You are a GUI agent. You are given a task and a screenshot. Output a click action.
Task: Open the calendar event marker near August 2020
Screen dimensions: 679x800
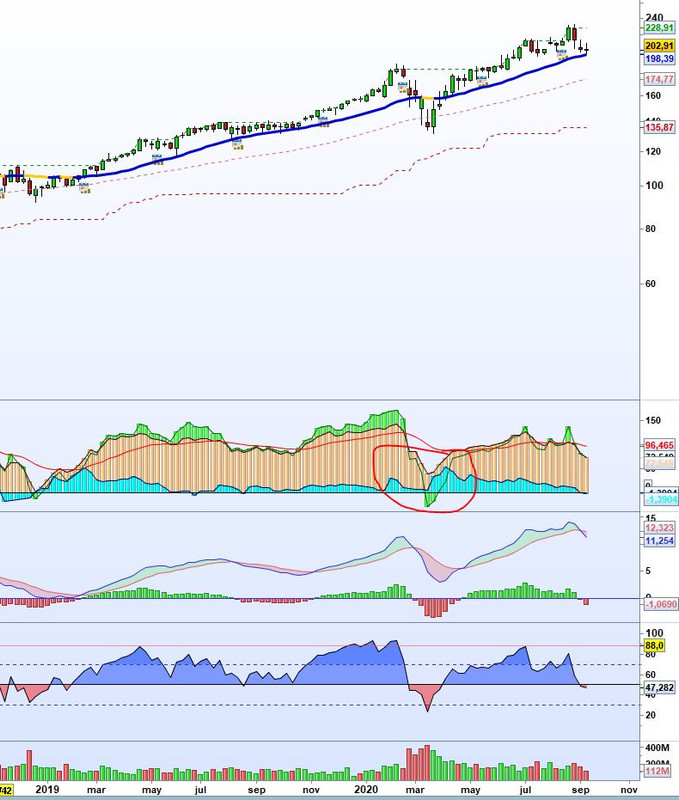pos(562,55)
